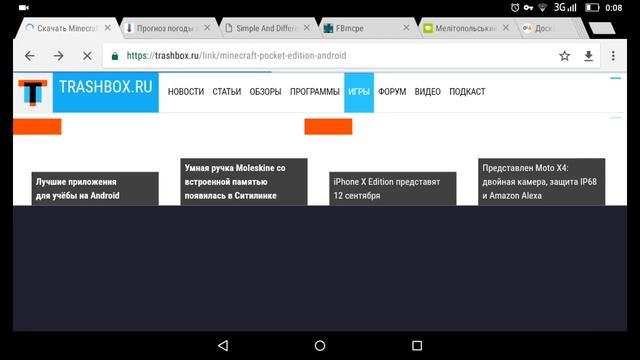Tap the screen recording camera icon

[x=24, y=7]
